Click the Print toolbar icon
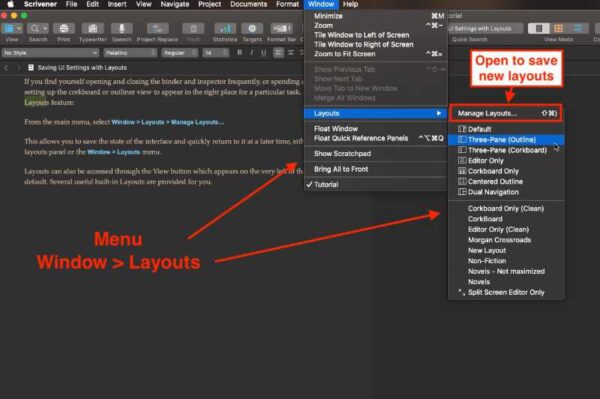 tap(64, 29)
